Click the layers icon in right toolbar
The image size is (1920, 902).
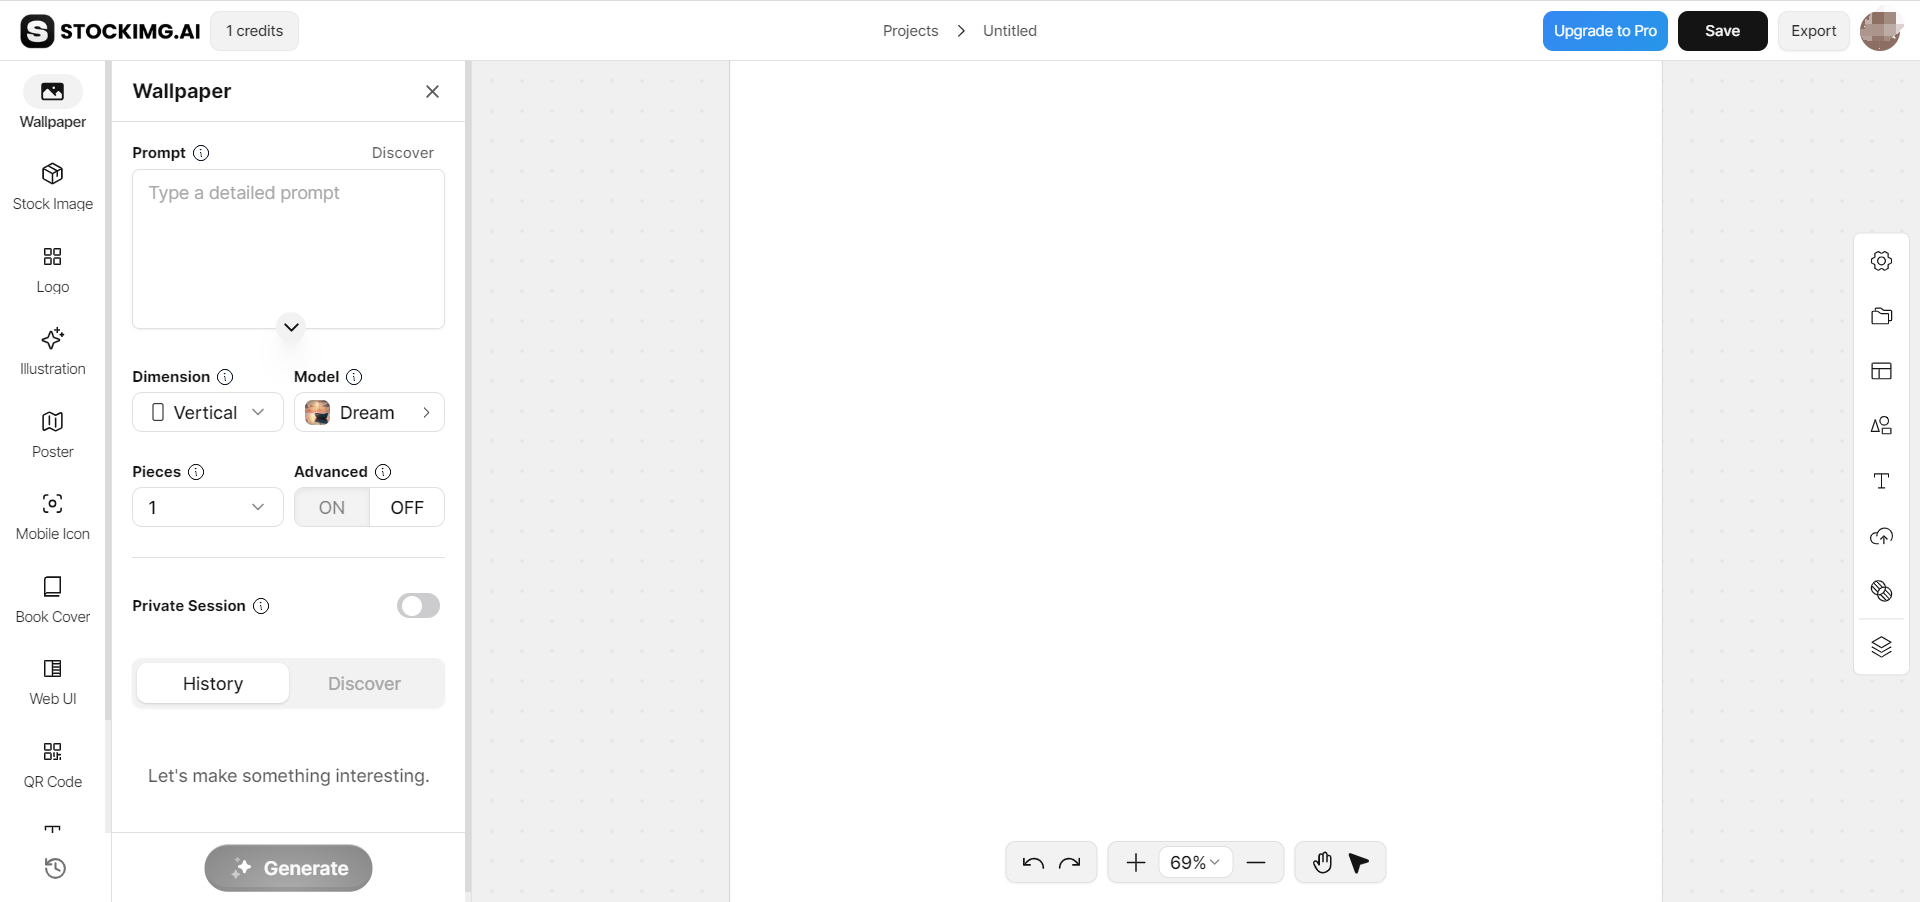1881,647
